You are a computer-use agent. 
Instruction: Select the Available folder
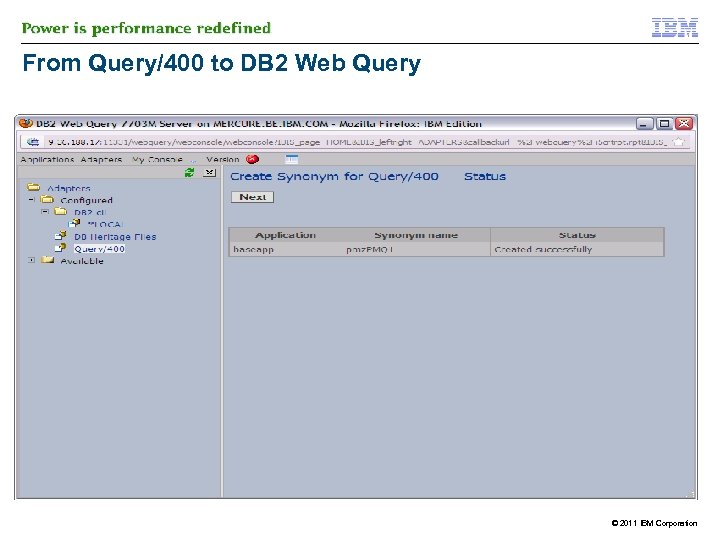pos(82,261)
